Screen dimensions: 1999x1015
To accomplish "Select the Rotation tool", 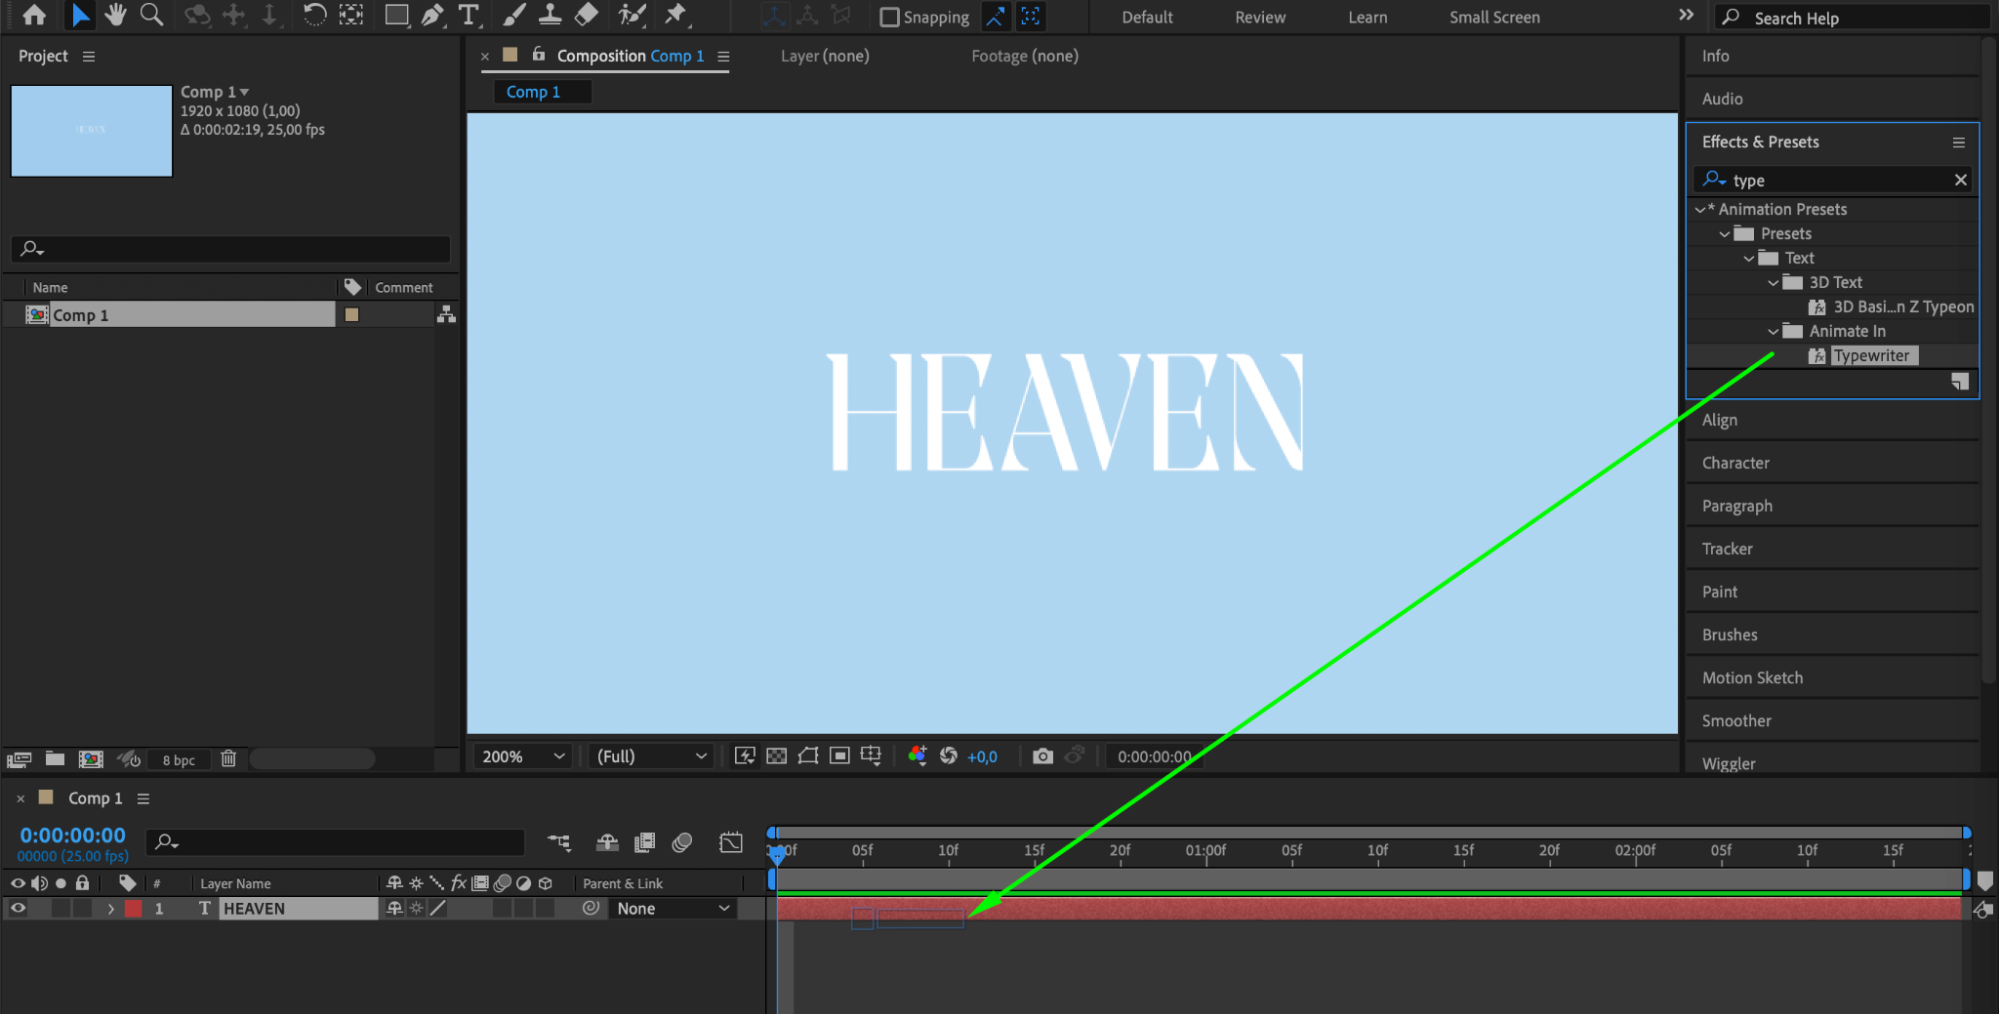I will tap(314, 15).
